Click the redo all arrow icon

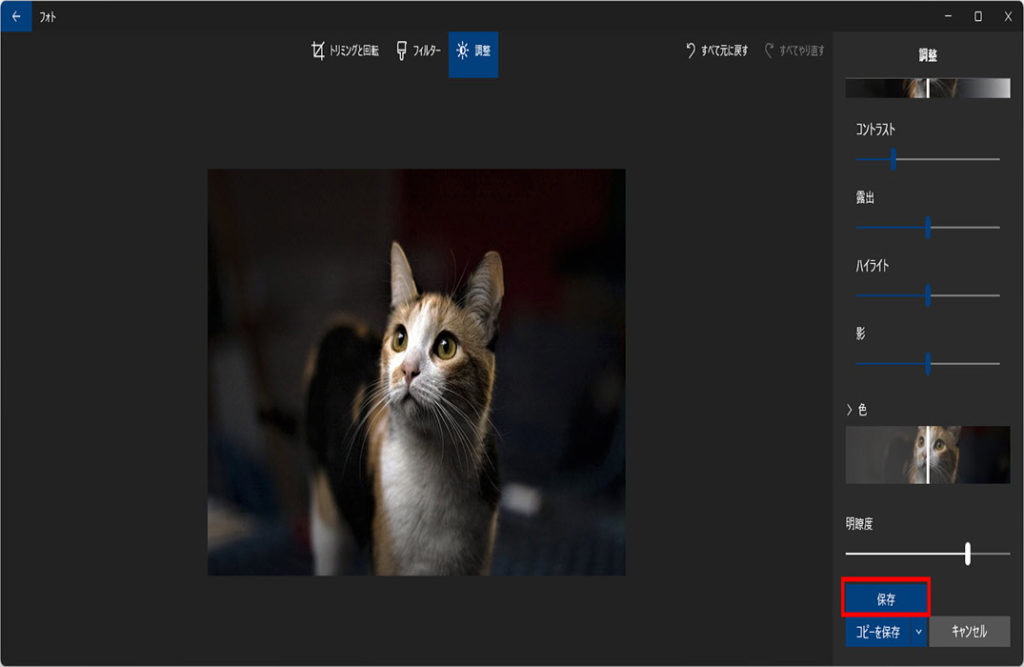[769, 51]
